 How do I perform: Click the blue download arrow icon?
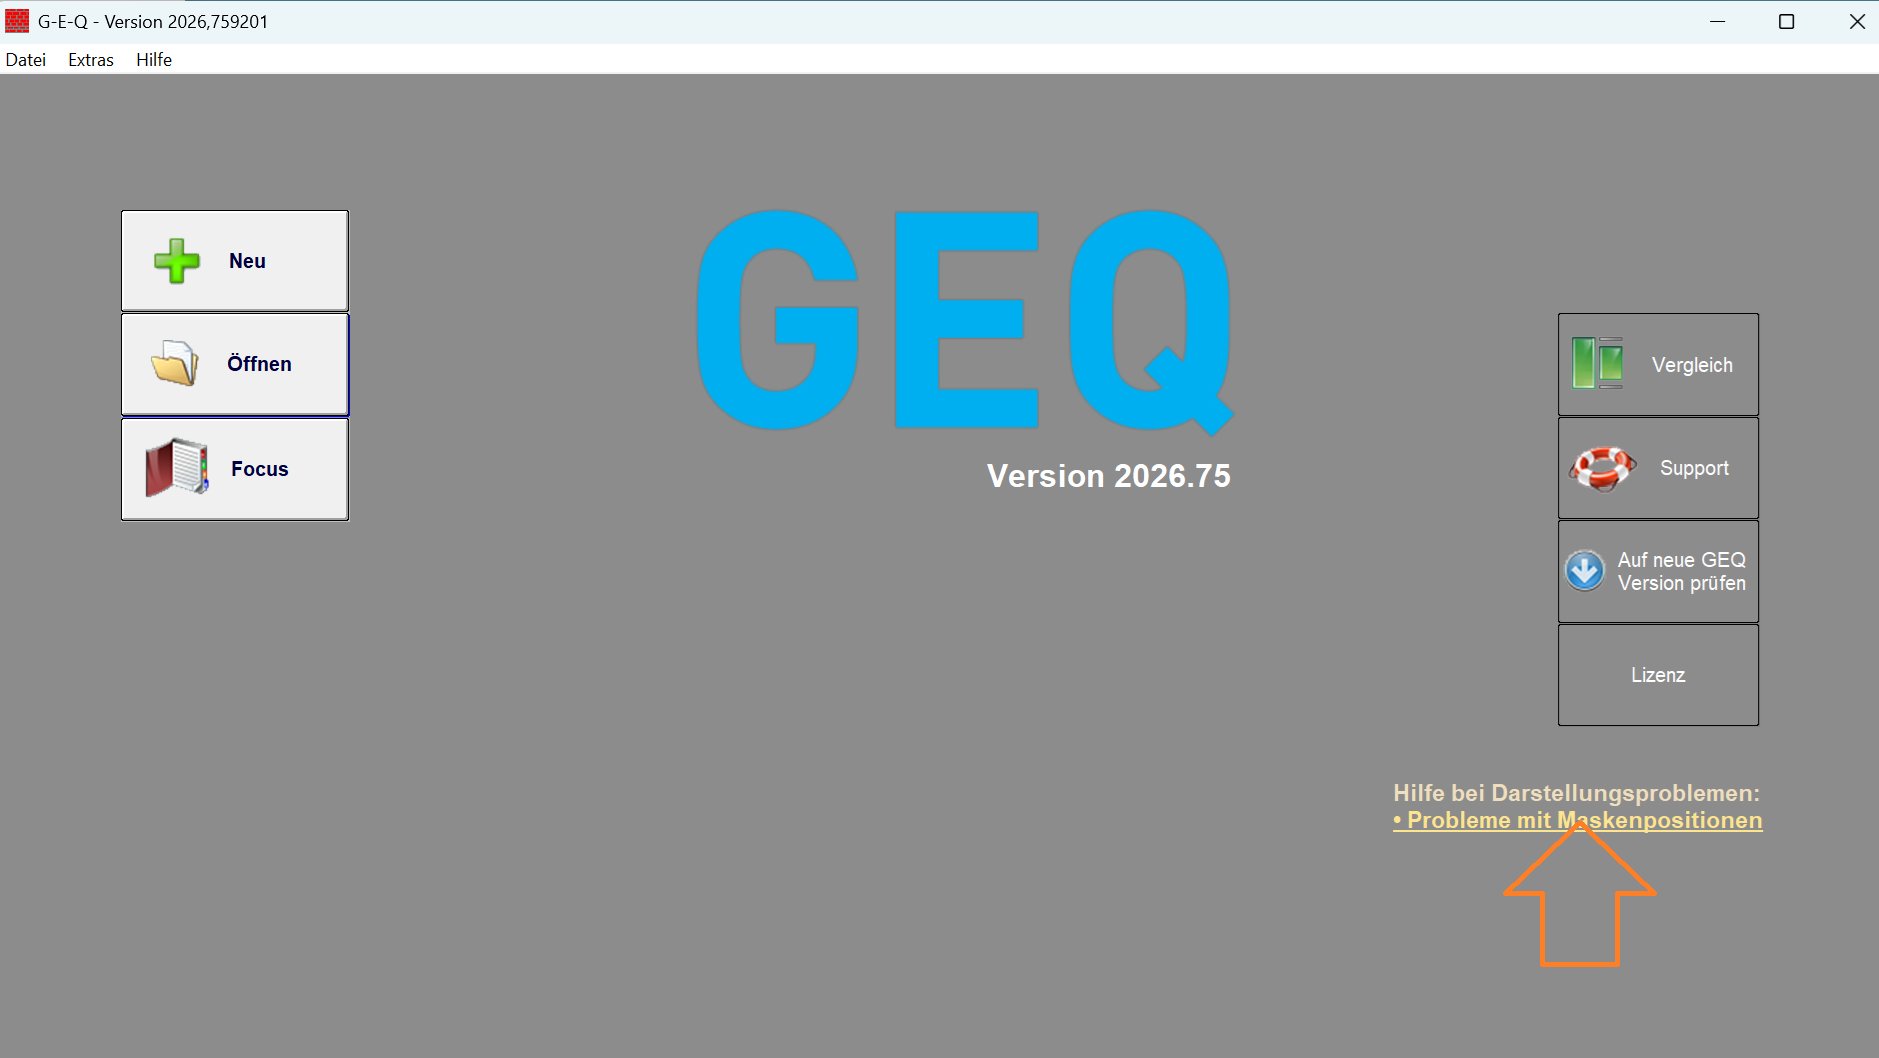pyautogui.click(x=1584, y=571)
